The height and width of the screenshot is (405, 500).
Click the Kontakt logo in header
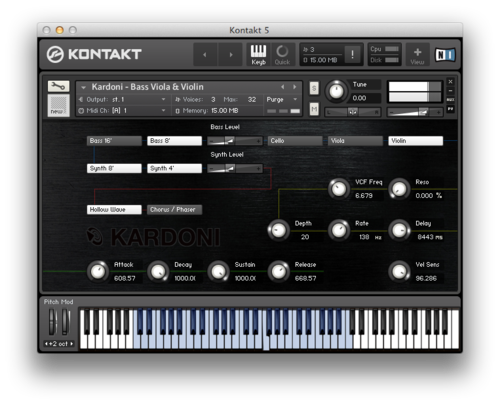coord(94,54)
